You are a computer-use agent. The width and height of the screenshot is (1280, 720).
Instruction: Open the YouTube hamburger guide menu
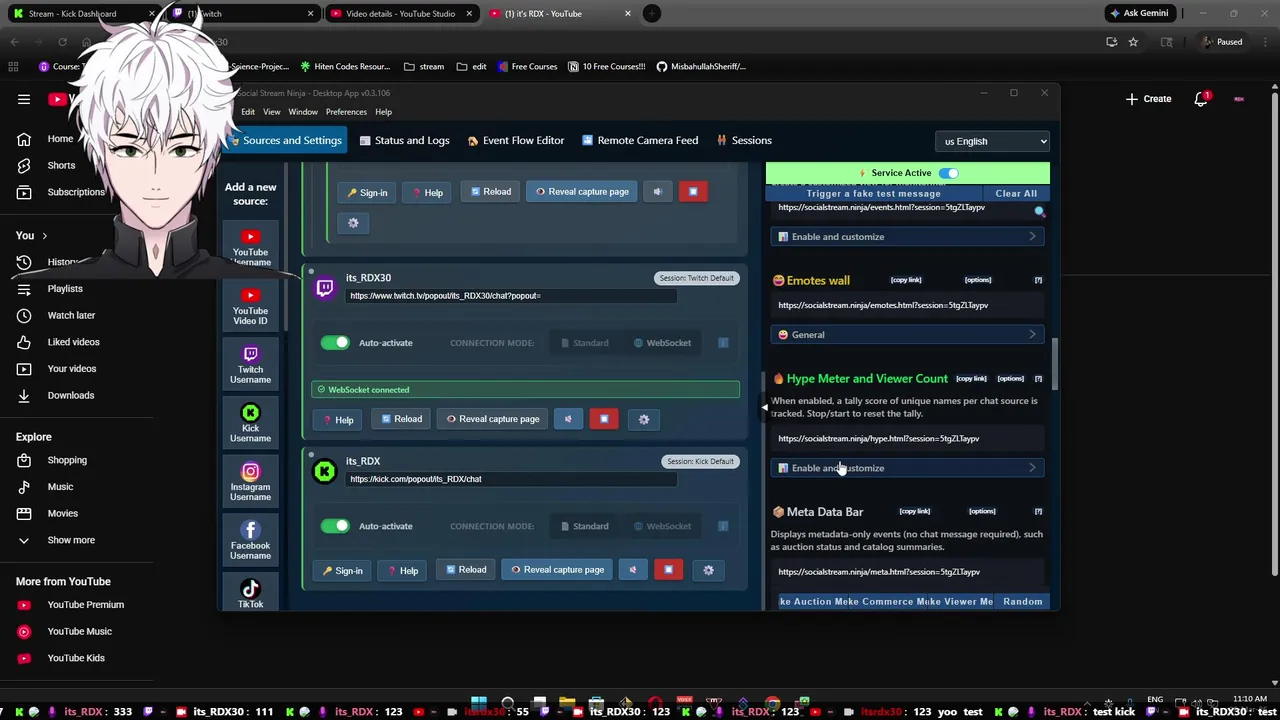click(24, 99)
